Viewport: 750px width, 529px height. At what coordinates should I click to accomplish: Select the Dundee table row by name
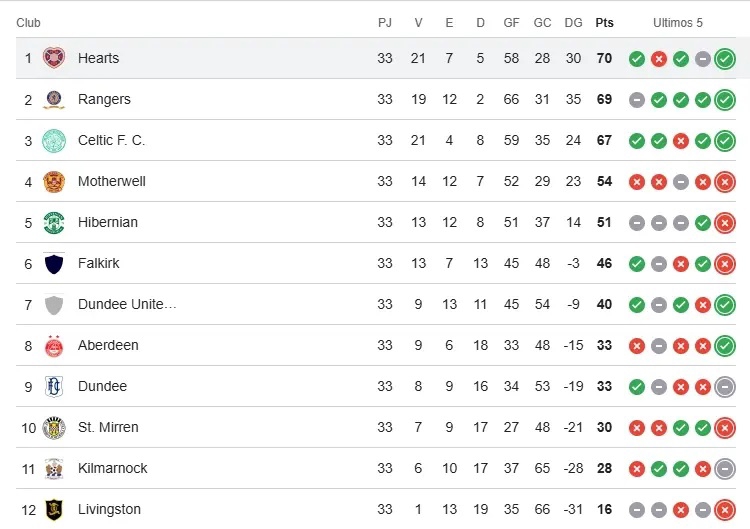point(102,386)
